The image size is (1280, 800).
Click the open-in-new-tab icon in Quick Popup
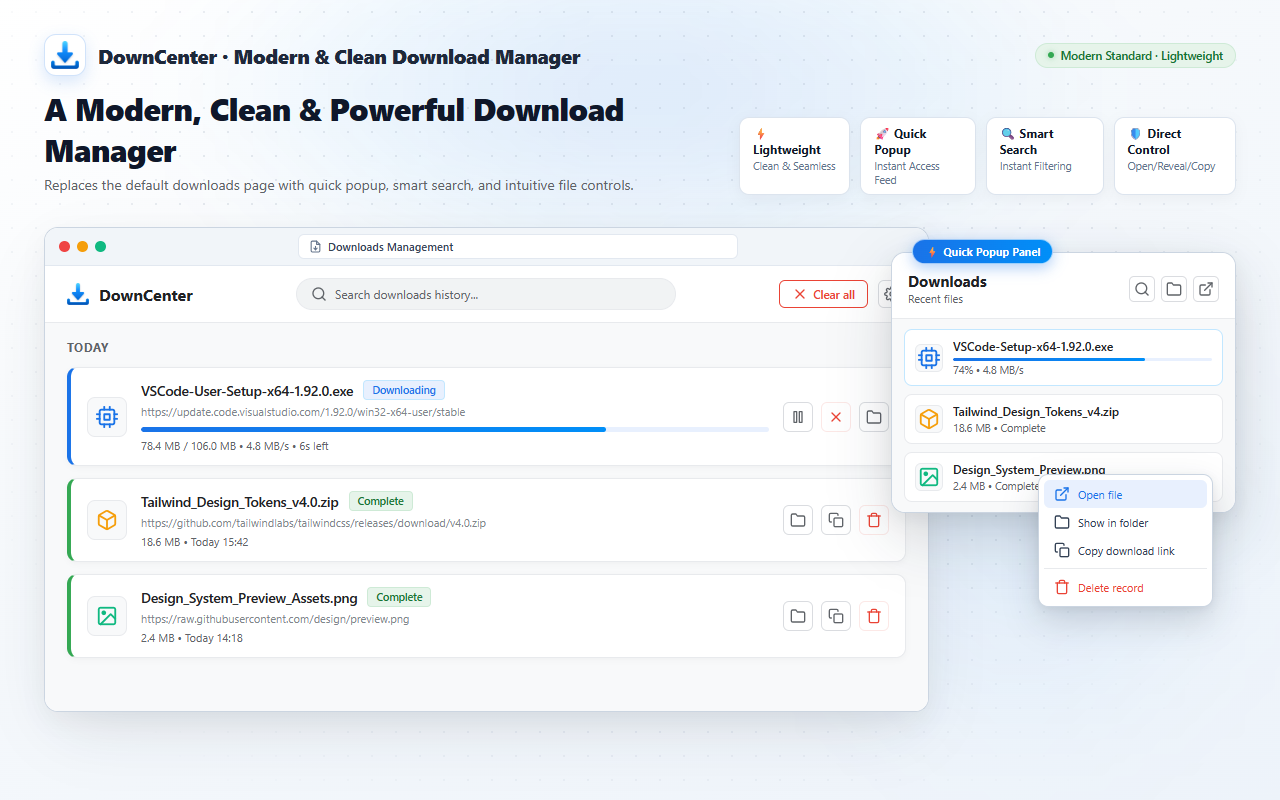(1206, 289)
